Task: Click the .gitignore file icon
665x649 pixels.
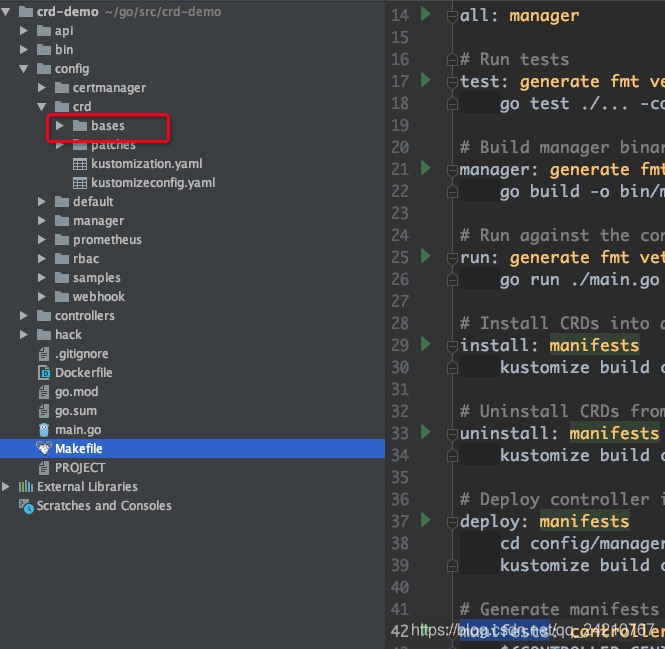Action: coord(44,354)
